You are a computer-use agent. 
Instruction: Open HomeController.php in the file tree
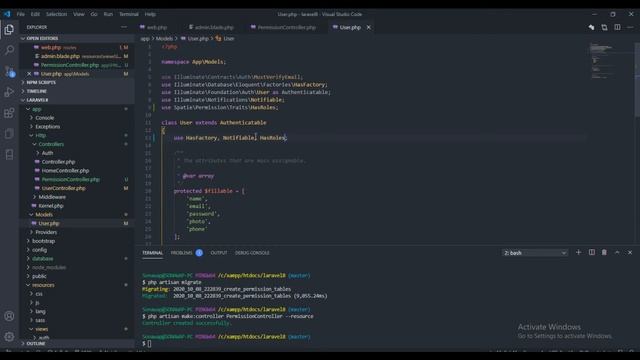click(x=65, y=171)
